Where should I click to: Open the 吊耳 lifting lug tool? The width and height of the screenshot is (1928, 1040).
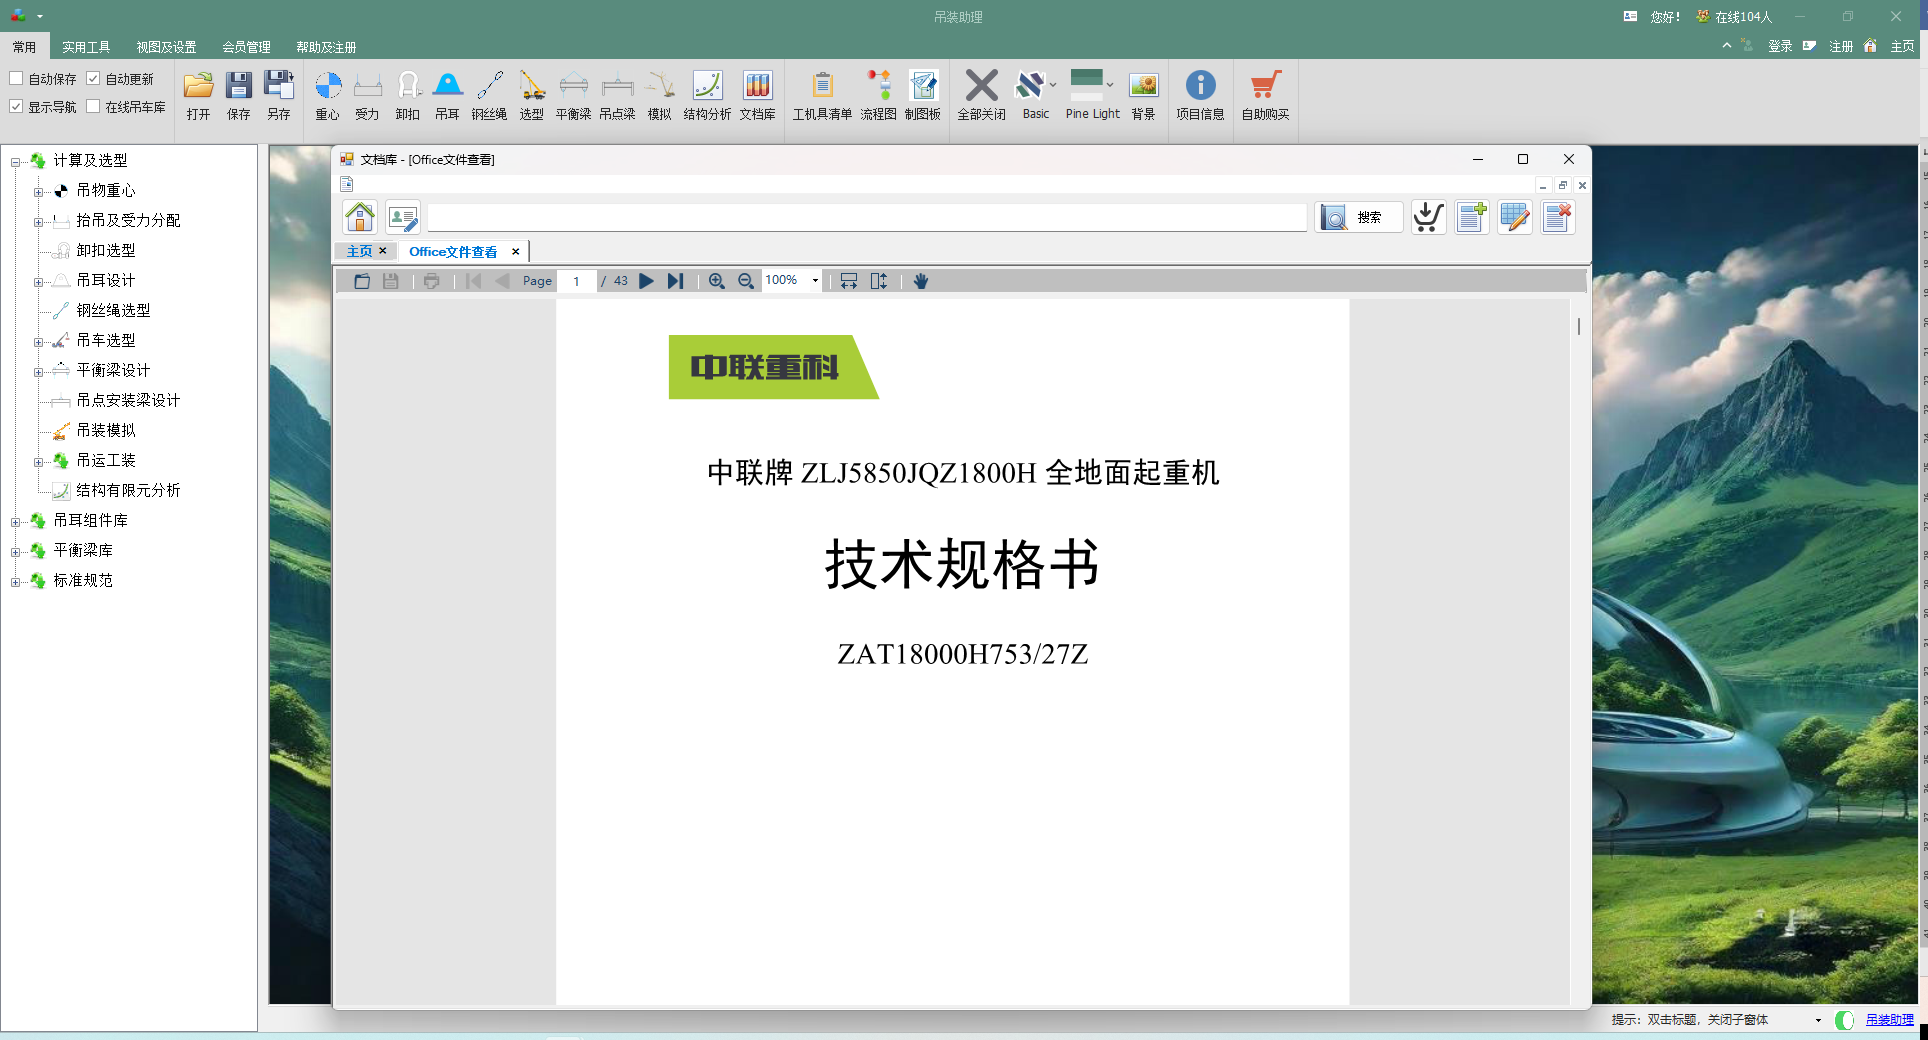[x=447, y=96]
